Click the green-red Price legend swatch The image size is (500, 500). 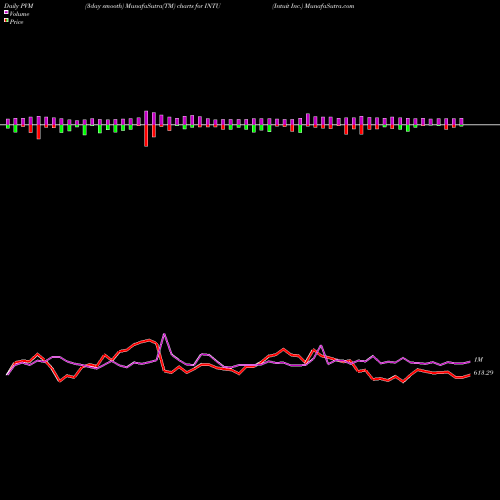[6, 20]
